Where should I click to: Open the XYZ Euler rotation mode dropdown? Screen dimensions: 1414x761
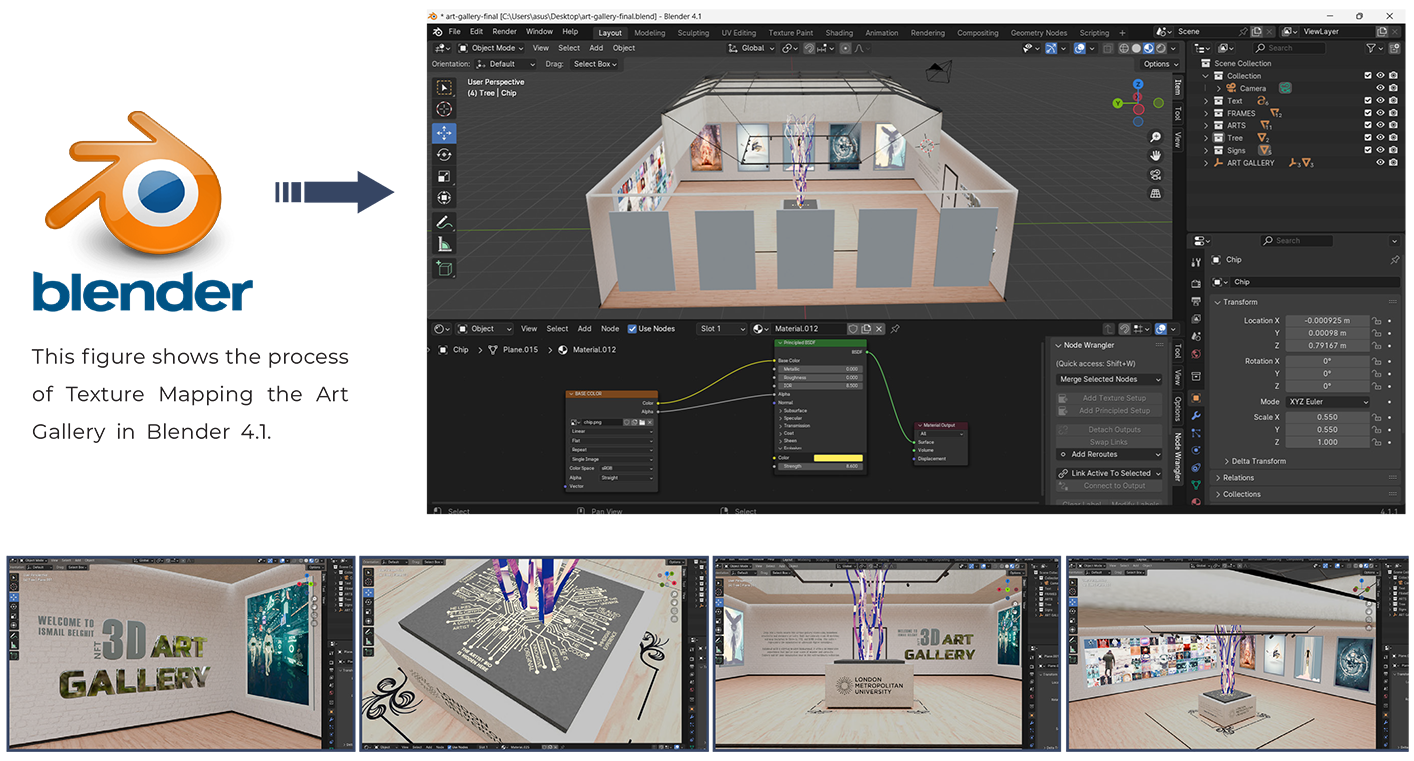click(x=1328, y=401)
